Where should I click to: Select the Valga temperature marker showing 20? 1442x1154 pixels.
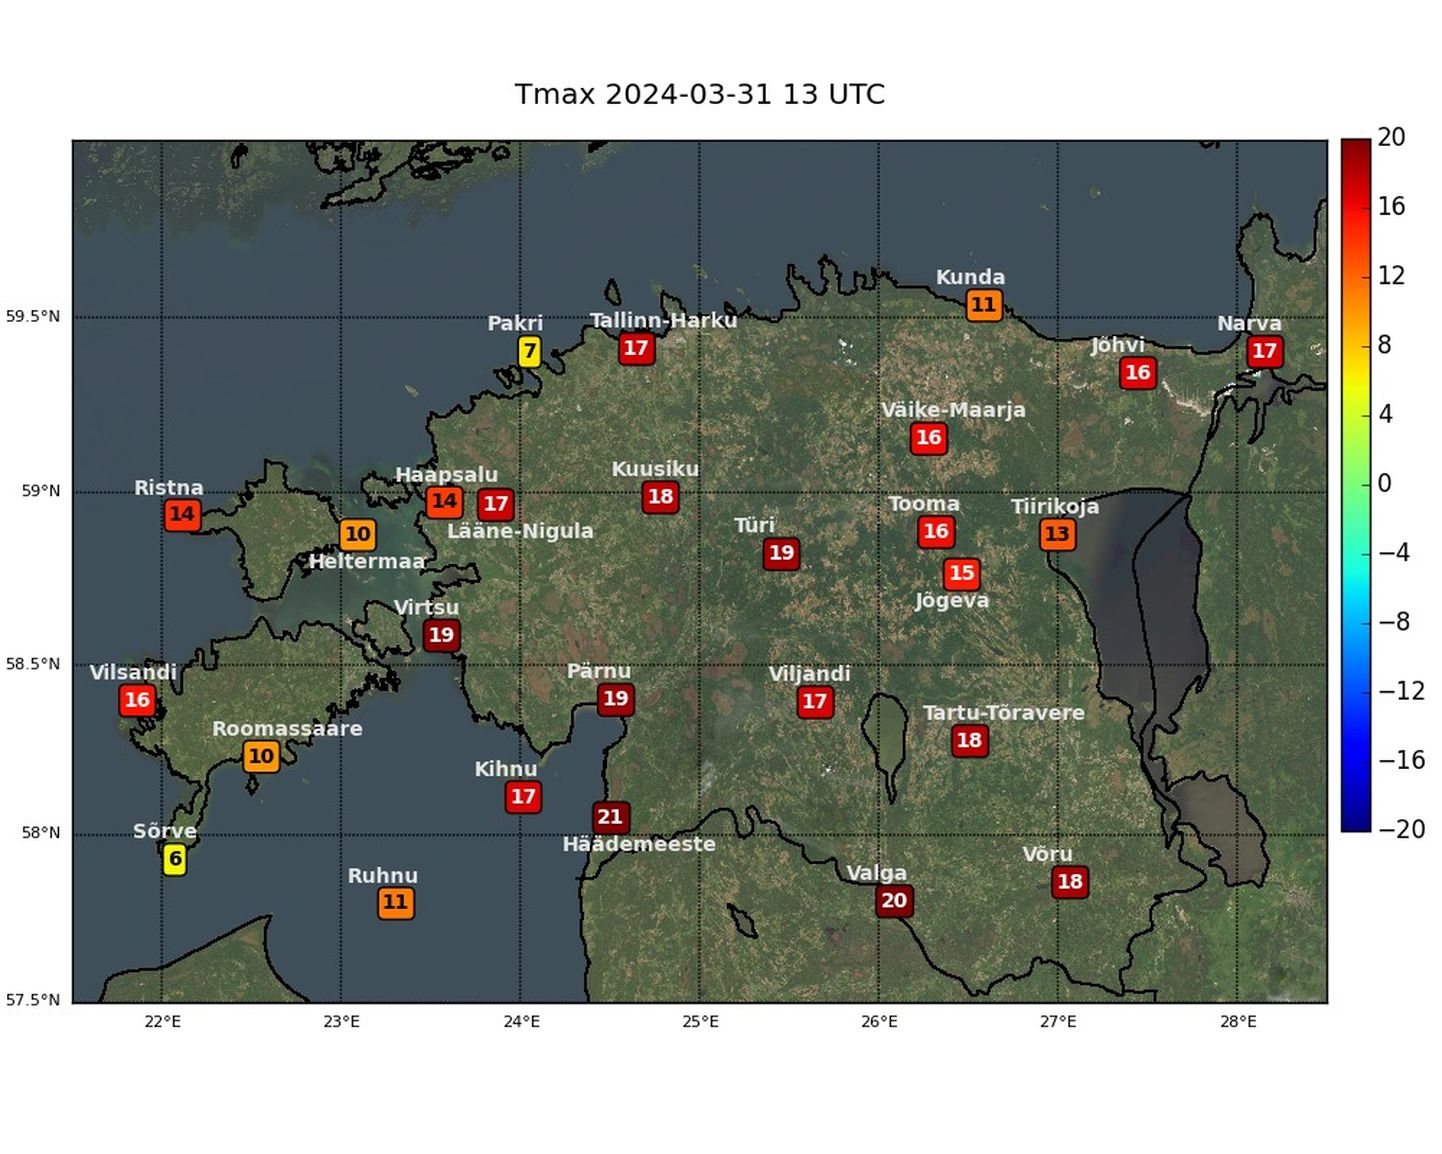click(x=894, y=901)
